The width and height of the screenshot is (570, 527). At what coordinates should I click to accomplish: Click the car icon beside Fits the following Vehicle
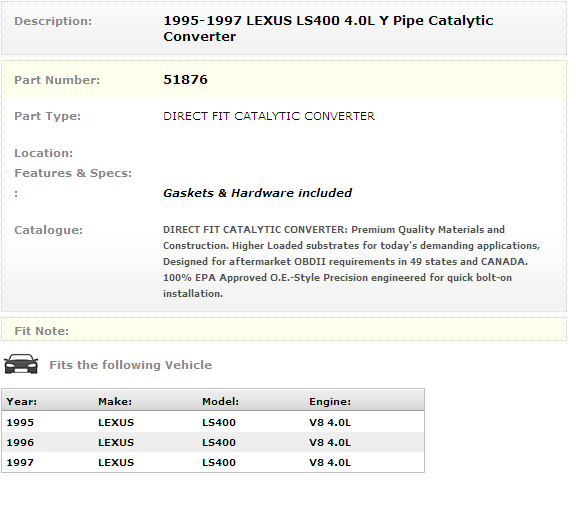pyautogui.click(x=21, y=364)
